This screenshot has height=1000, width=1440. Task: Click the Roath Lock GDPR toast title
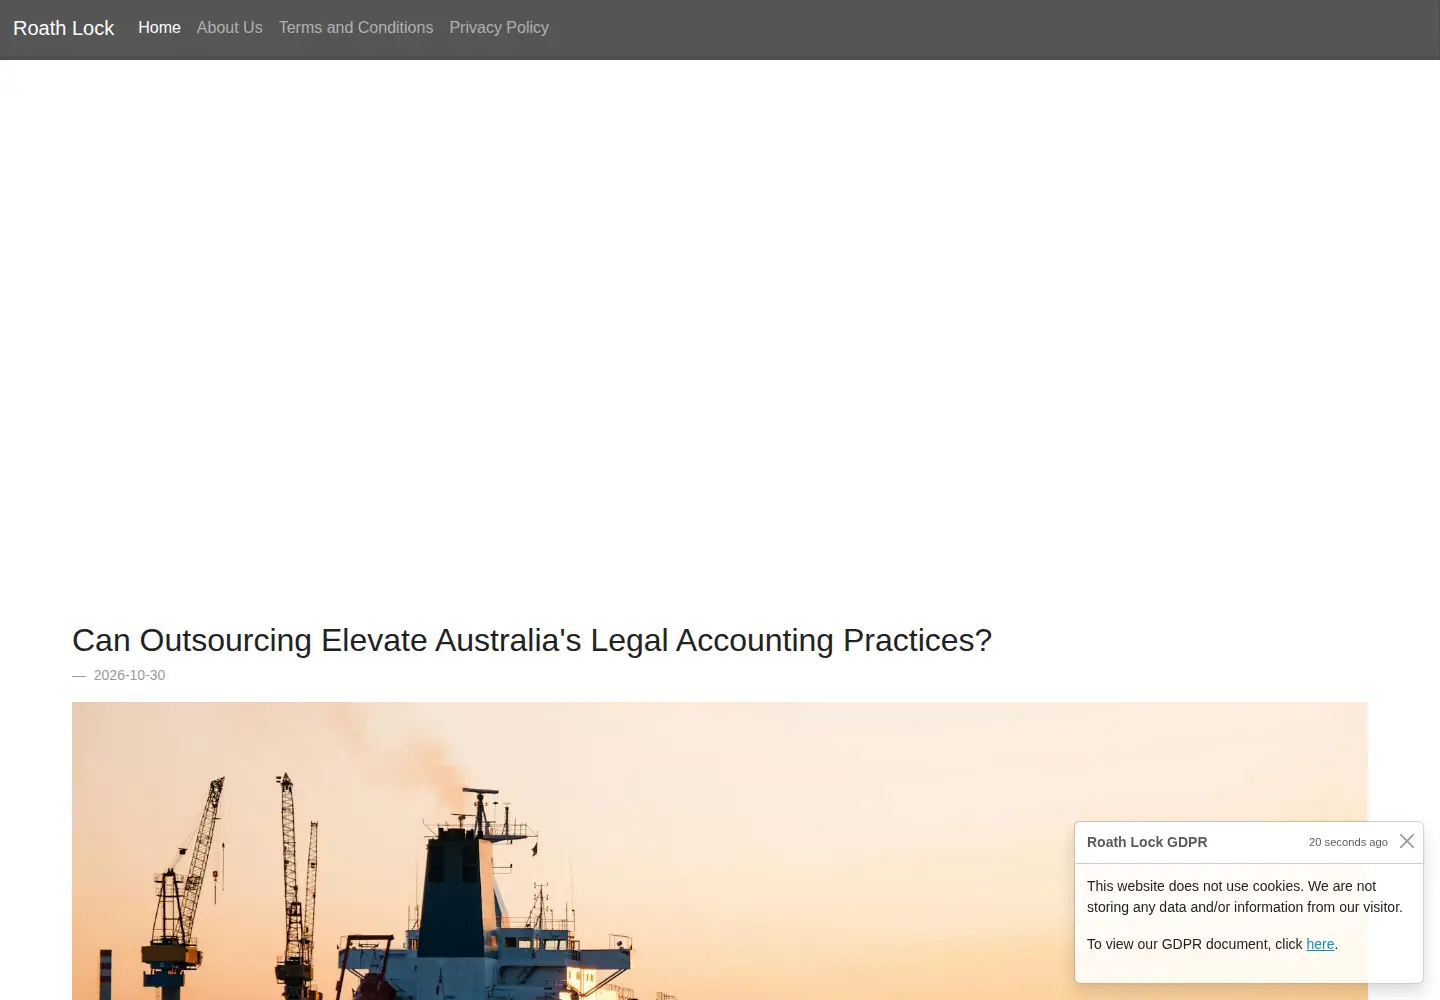pos(1147,842)
